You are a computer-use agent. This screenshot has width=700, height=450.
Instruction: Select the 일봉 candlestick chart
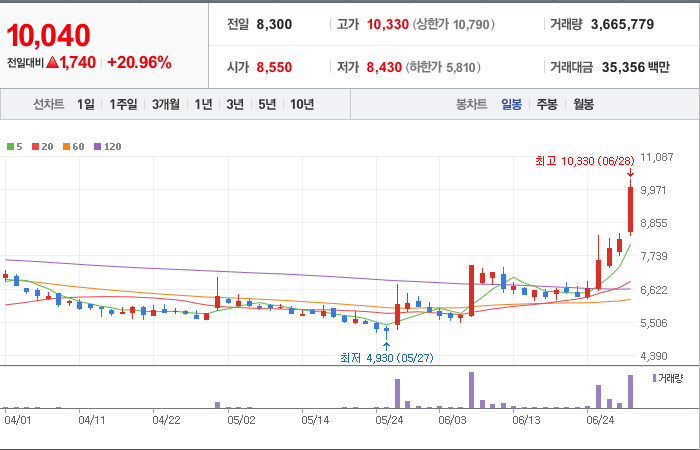pyautogui.click(x=511, y=104)
